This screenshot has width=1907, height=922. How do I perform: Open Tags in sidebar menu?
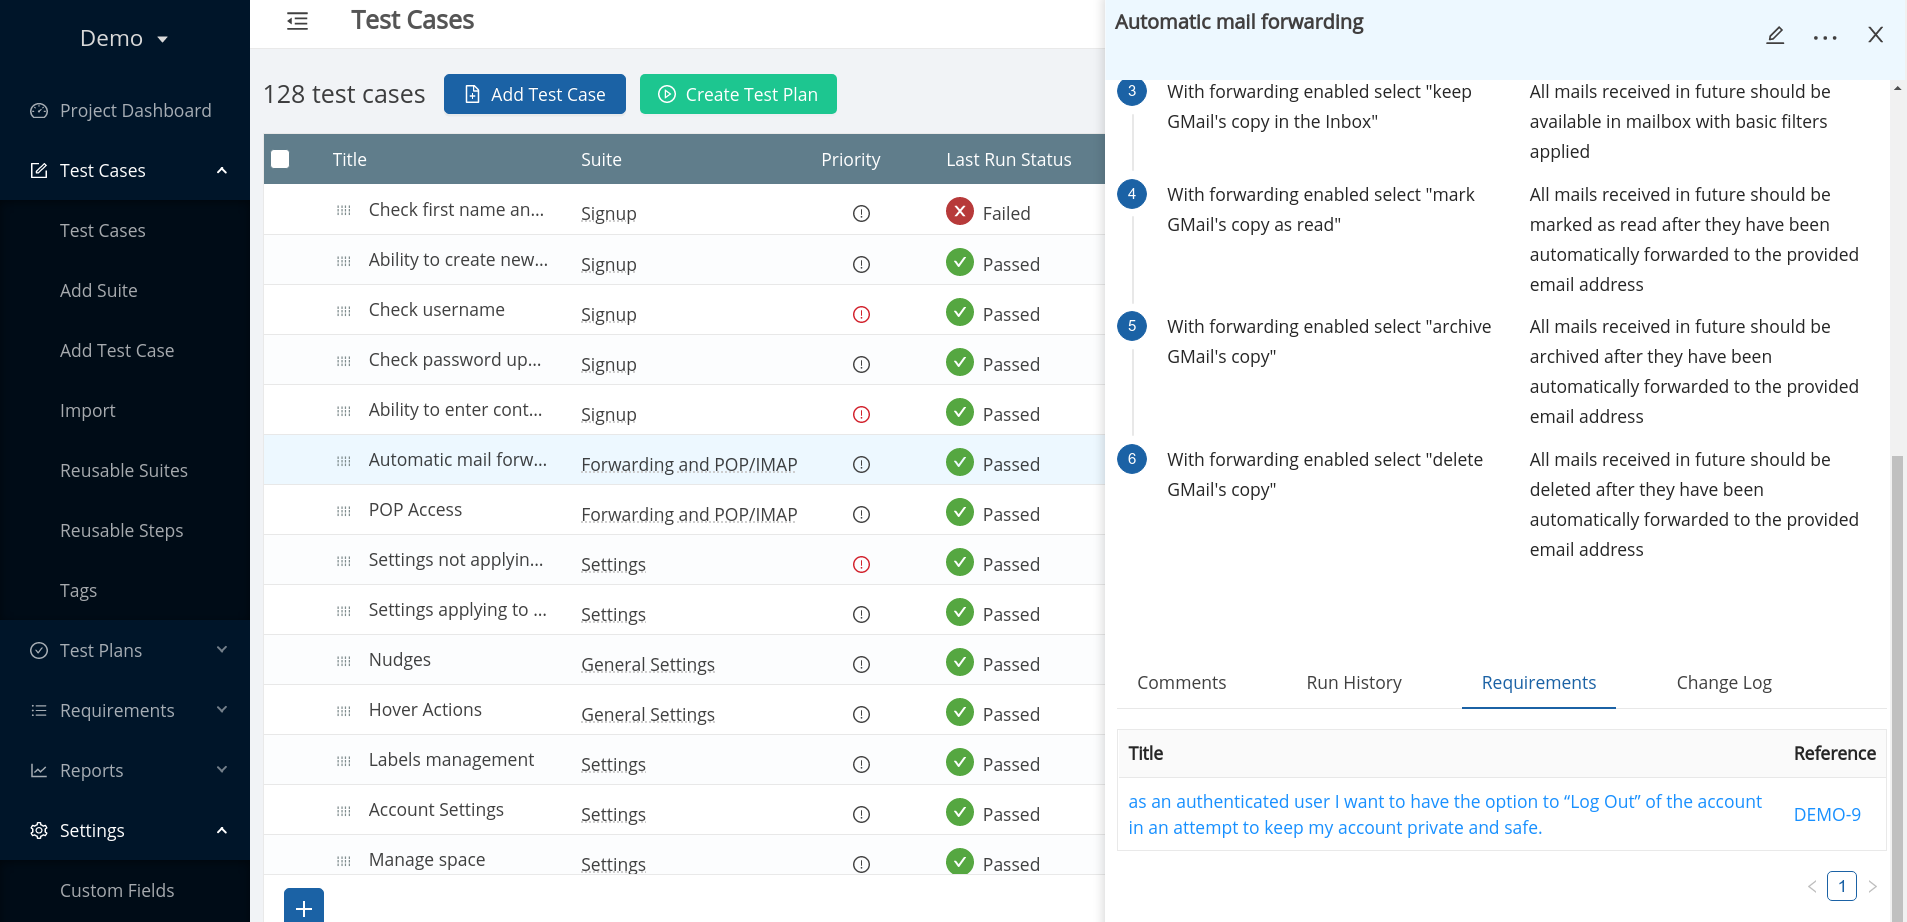pos(78,591)
